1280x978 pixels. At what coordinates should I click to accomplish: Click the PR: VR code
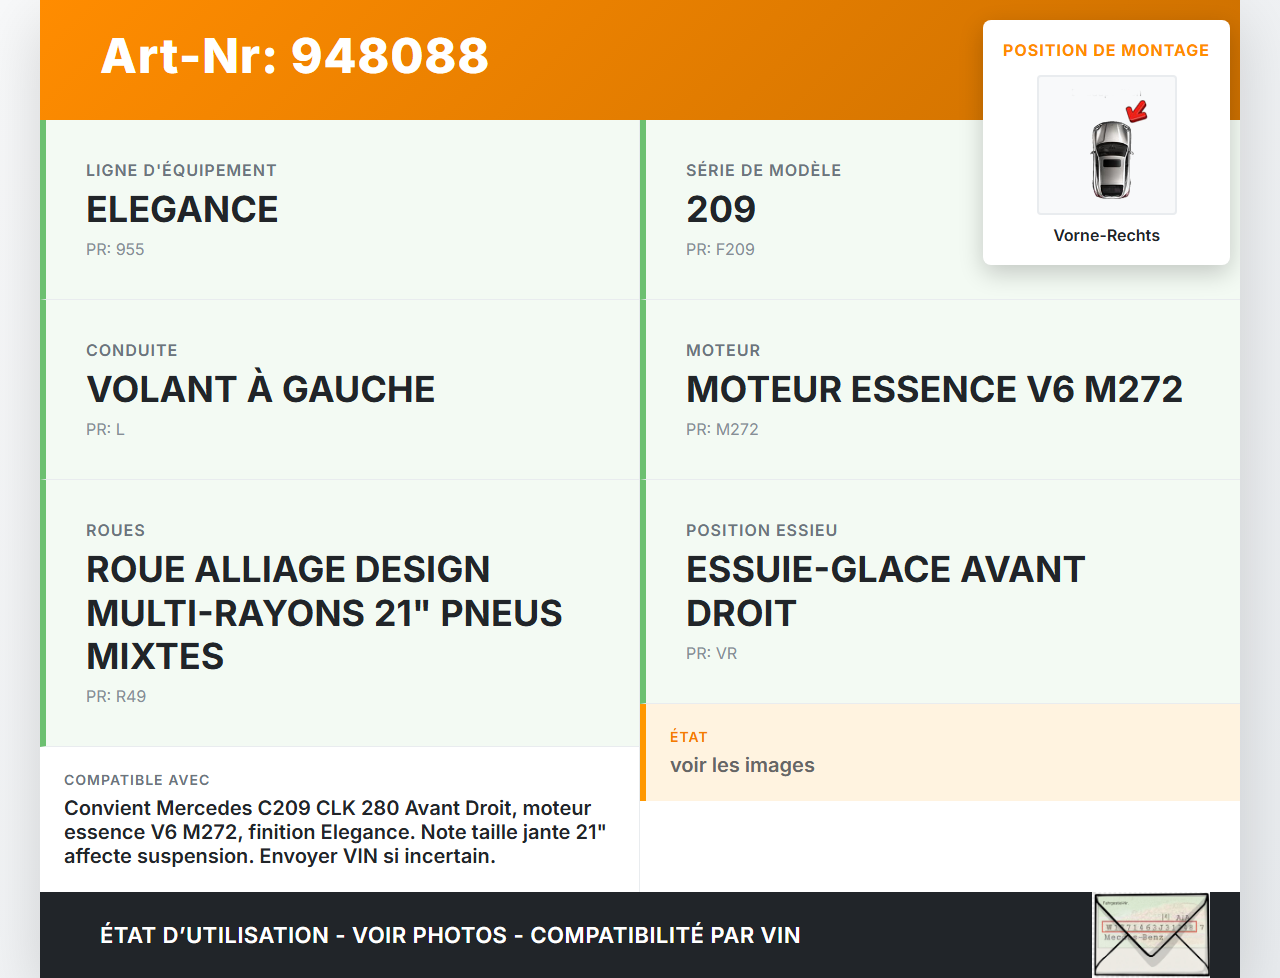(711, 653)
